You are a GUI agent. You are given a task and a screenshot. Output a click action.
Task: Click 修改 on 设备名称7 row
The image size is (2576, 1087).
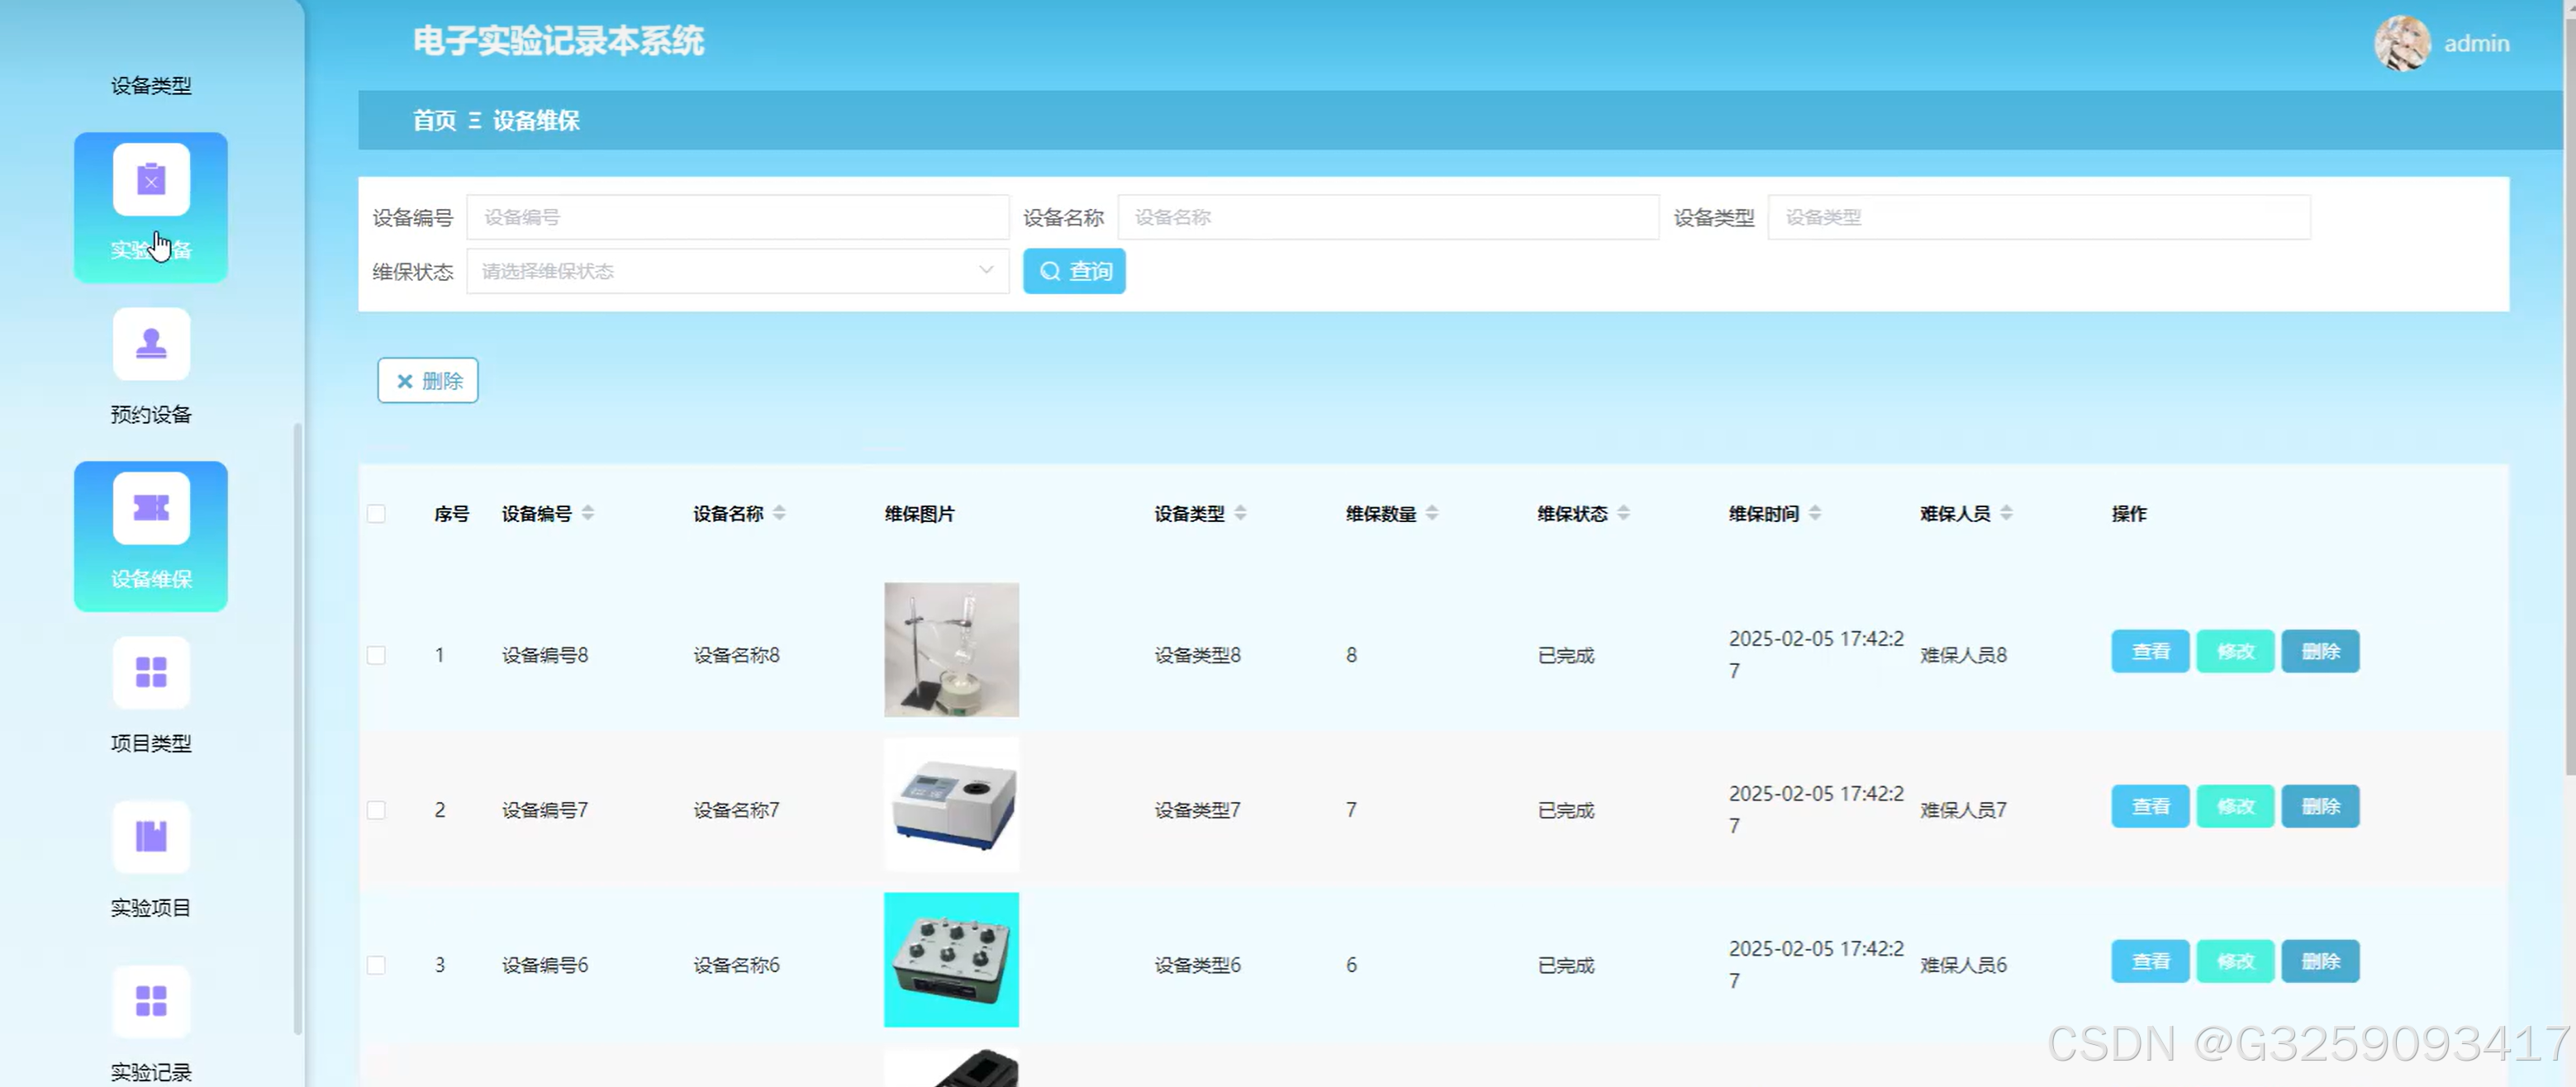(2236, 806)
